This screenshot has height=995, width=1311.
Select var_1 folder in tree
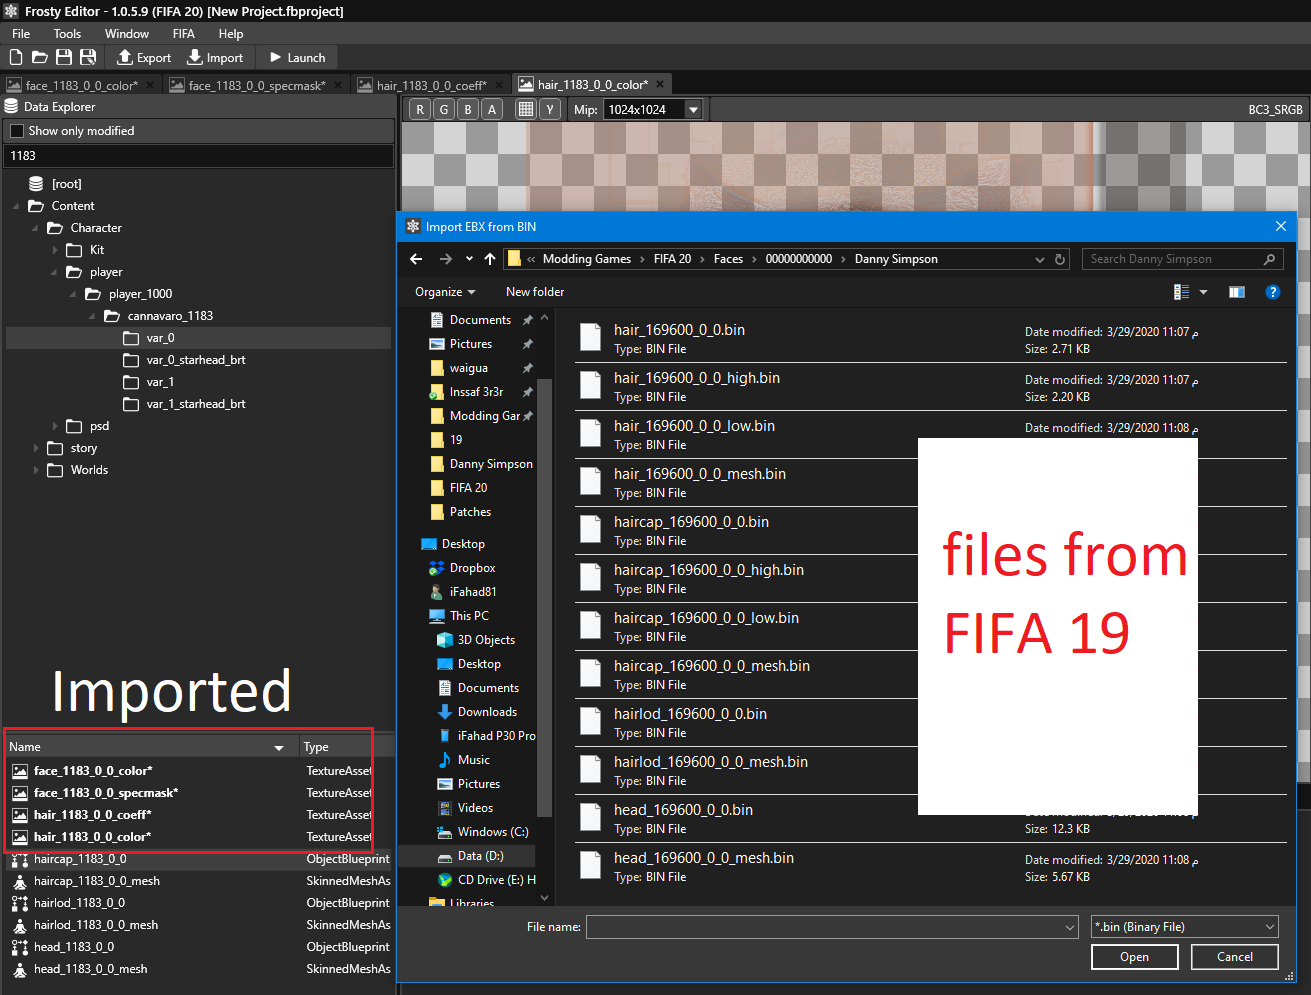[x=148, y=382]
